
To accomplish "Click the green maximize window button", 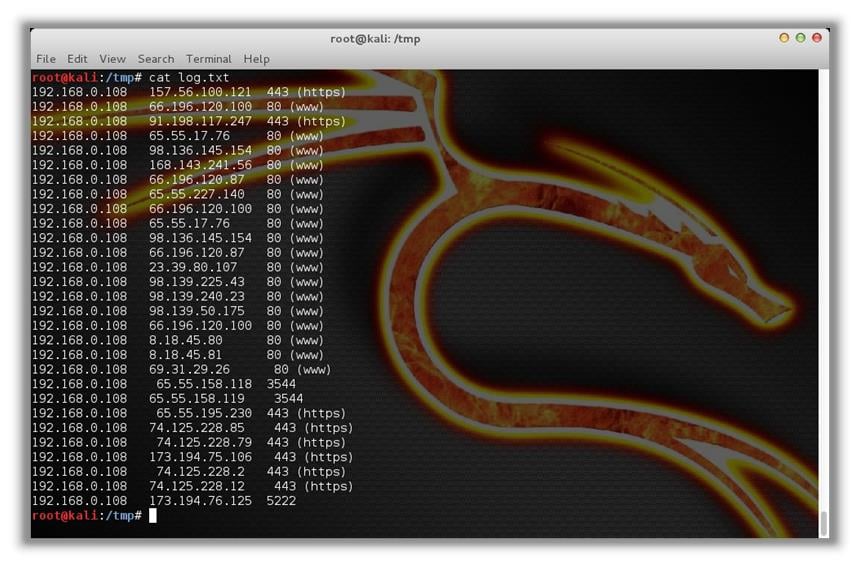I will point(800,38).
